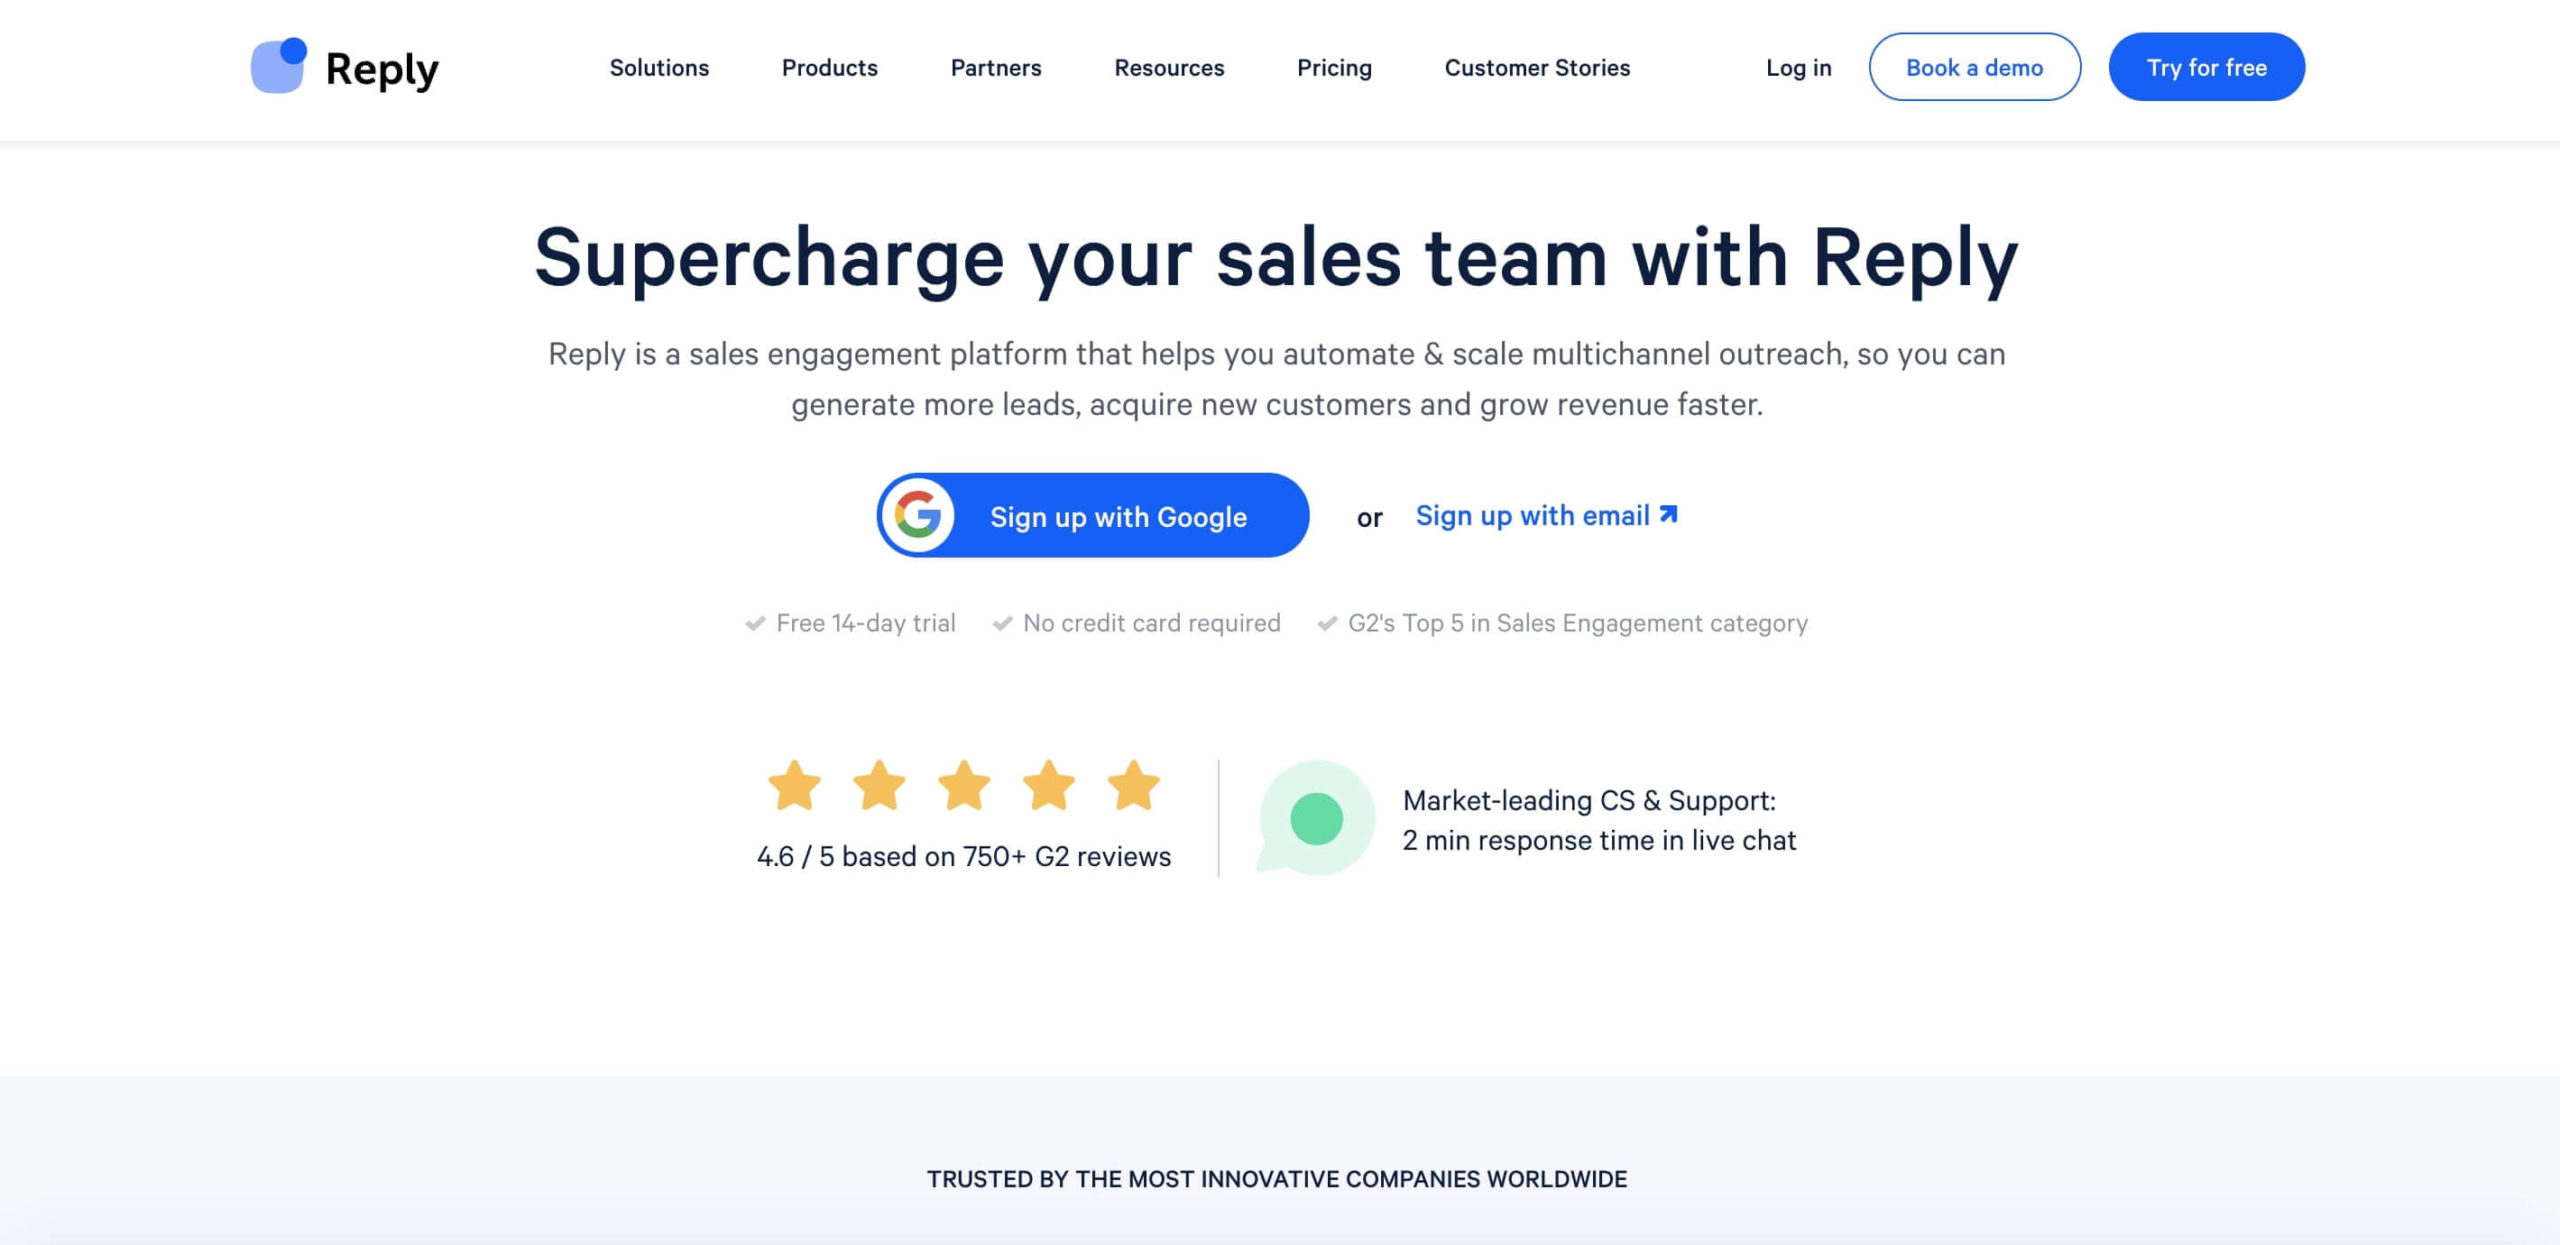Click the fifth rating star
Viewport: 2560px width, 1245px height.
[x=1134, y=785]
